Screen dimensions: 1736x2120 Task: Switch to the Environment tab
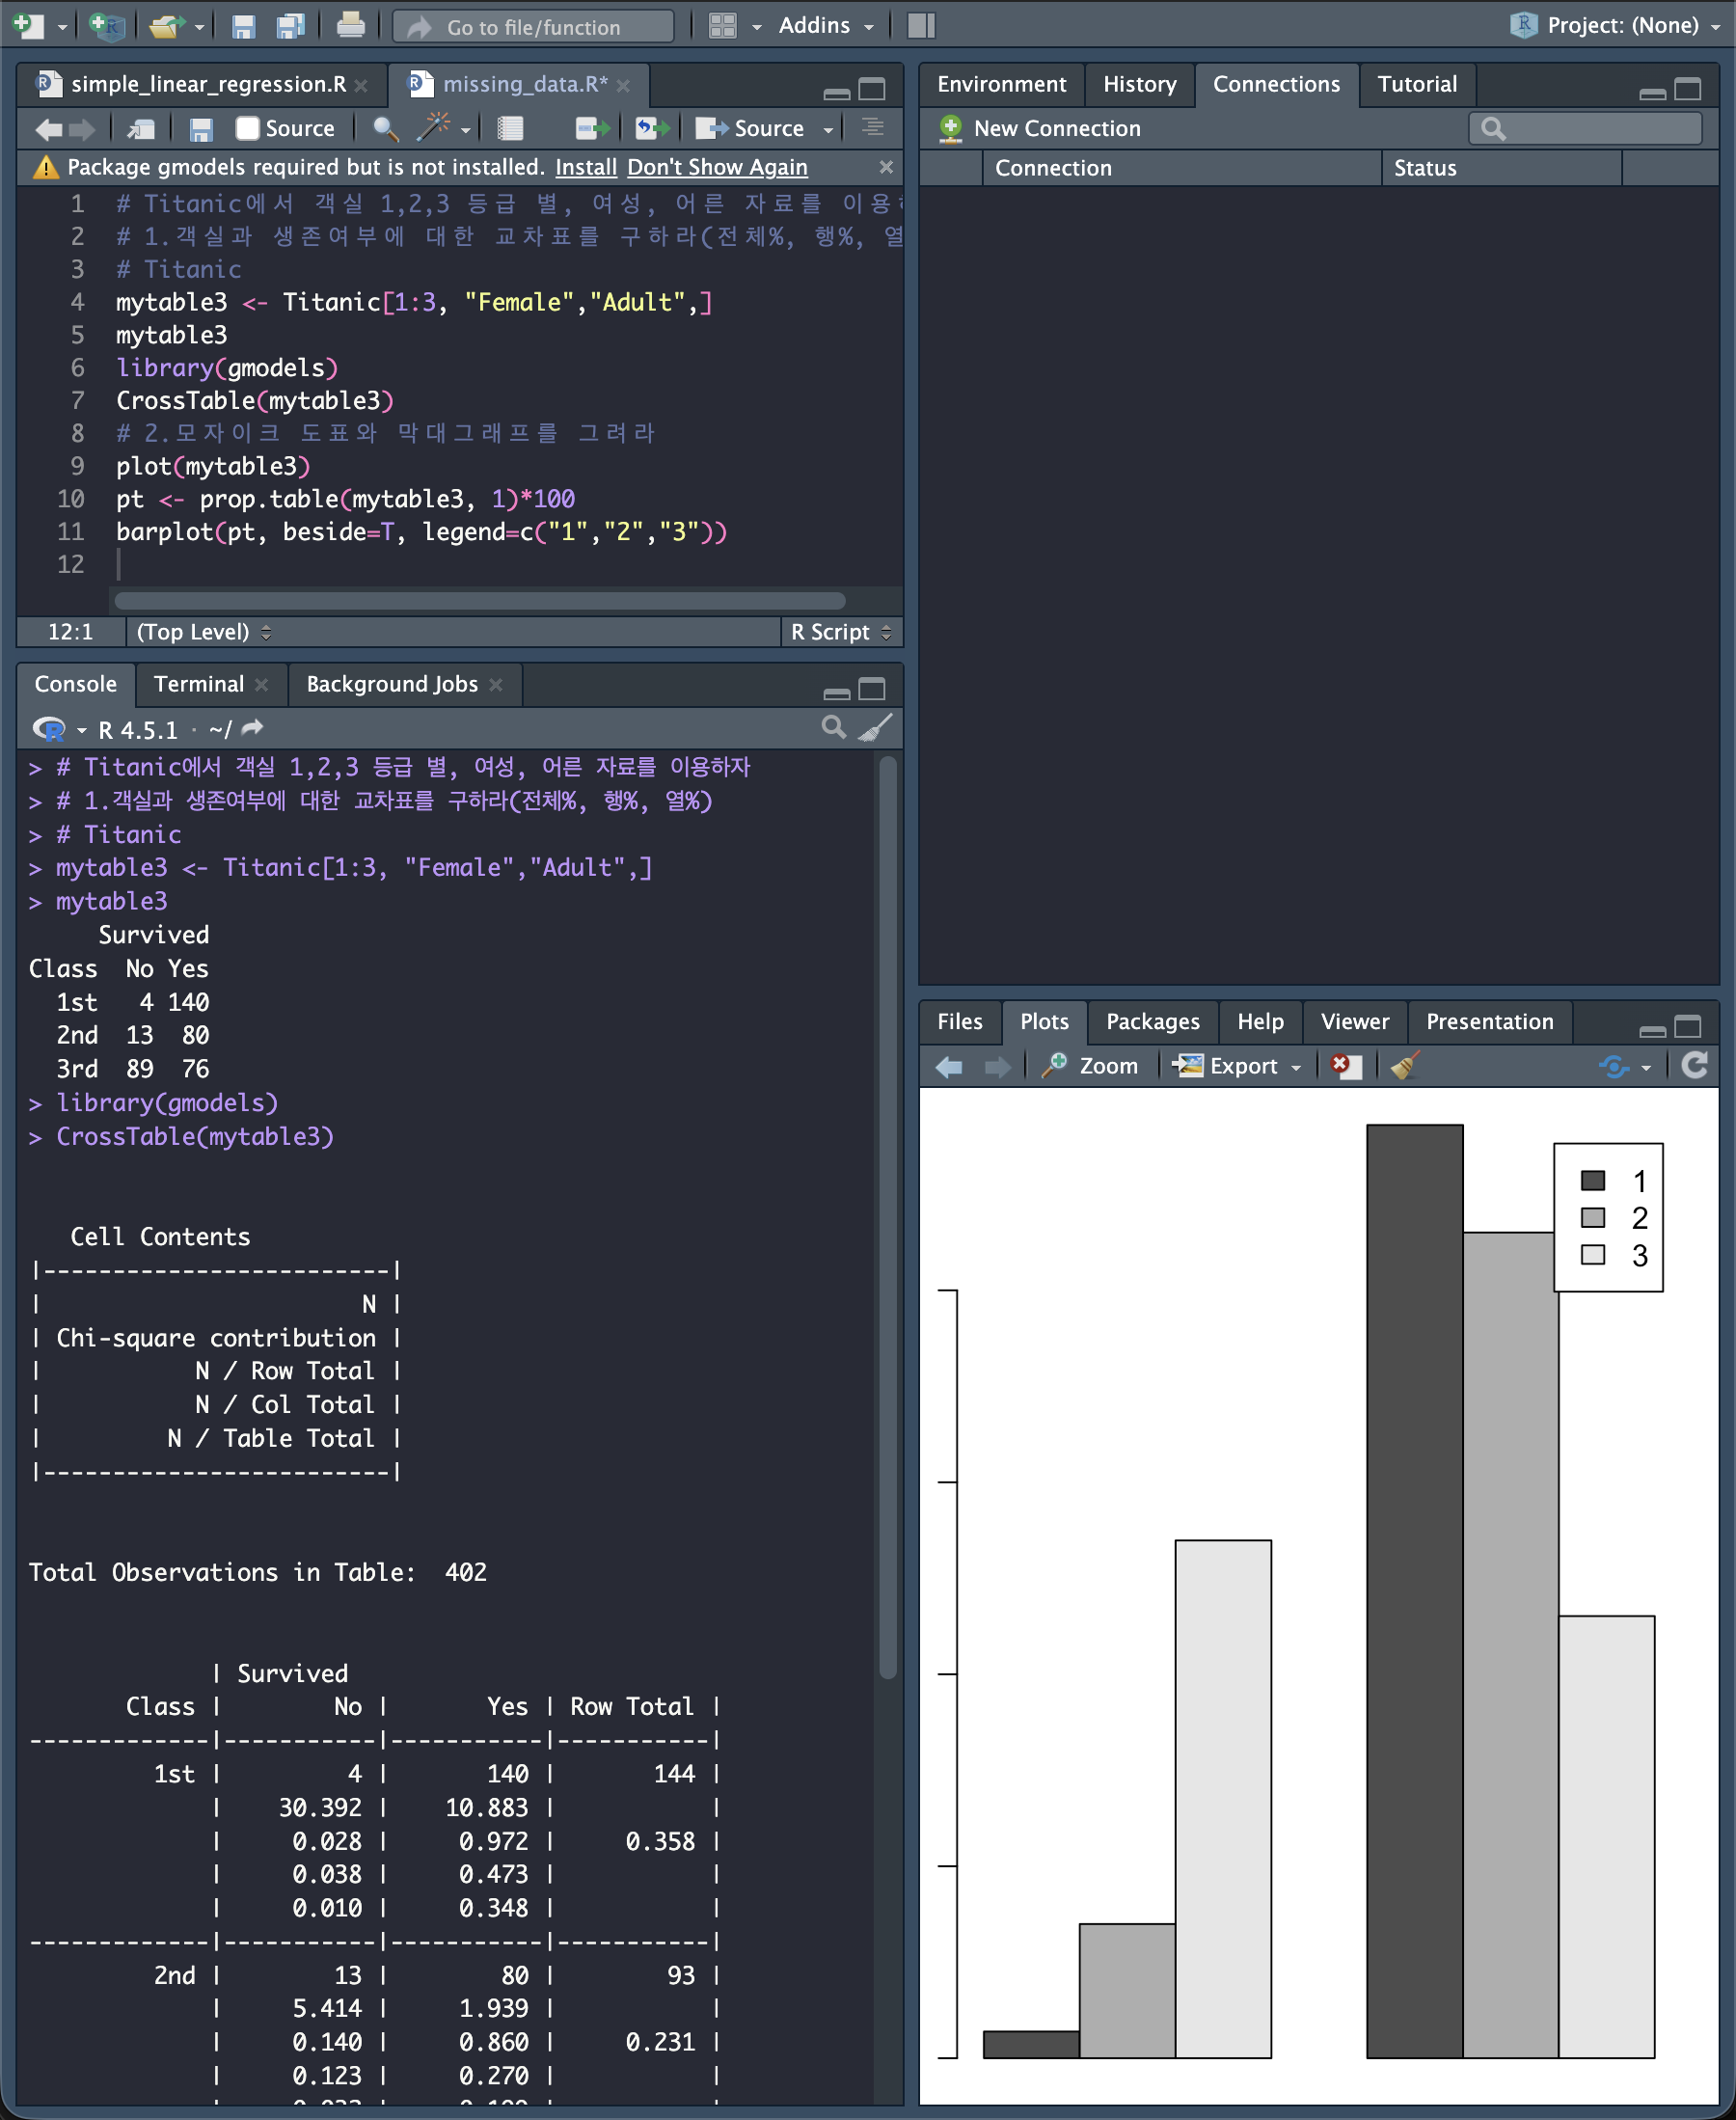(x=1001, y=84)
